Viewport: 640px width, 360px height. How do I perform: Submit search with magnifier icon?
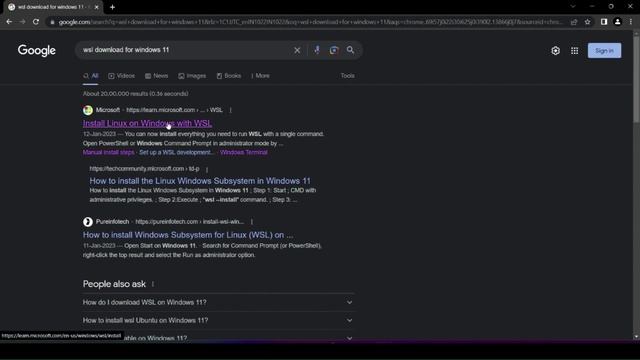[x=350, y=50]
